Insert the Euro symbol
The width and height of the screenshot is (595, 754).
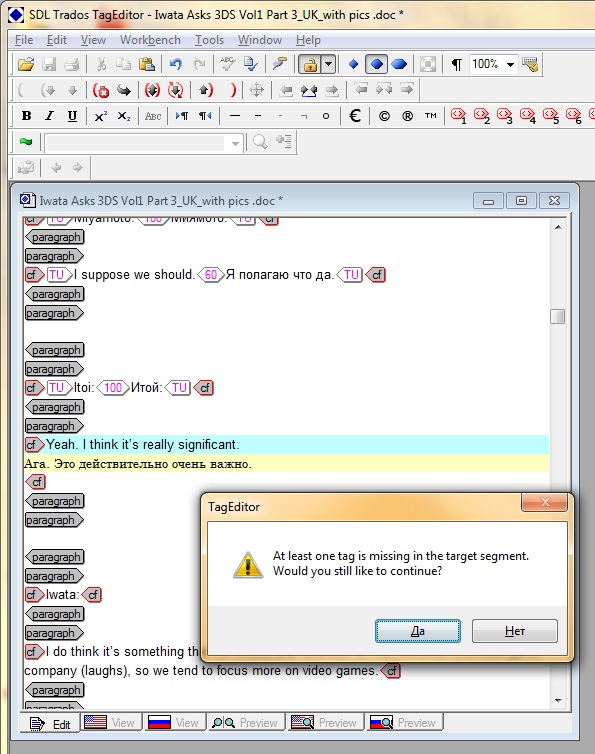pyautogui.click(x=355, y=116)
